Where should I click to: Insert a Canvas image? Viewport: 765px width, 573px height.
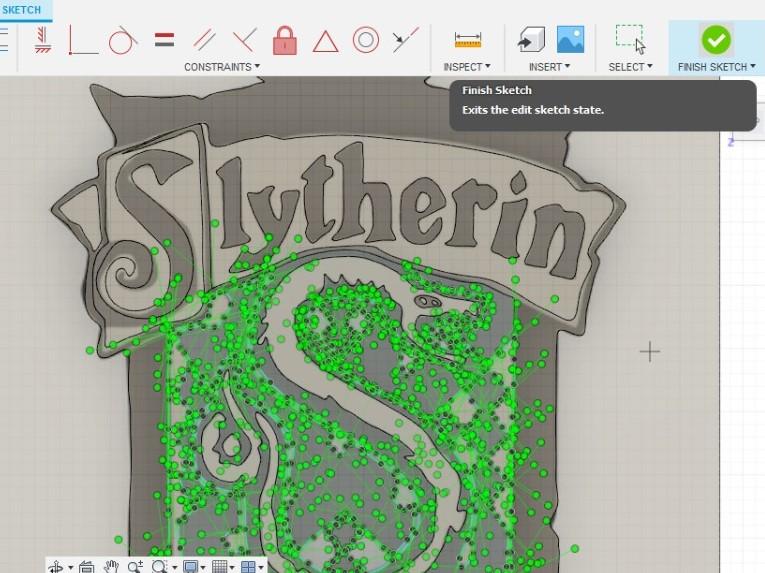pos(570,40)
